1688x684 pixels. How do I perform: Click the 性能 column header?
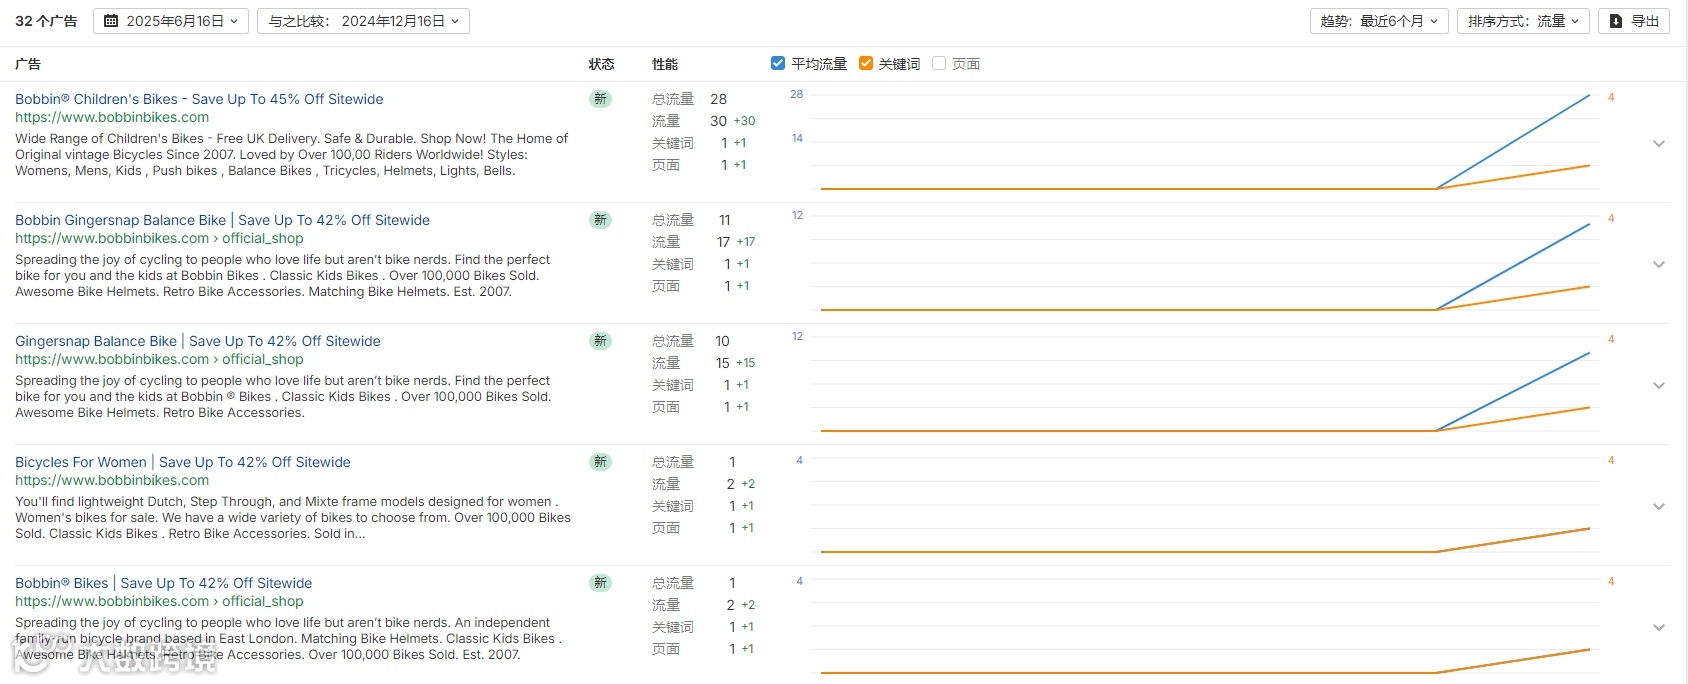[x=665, y=64]
